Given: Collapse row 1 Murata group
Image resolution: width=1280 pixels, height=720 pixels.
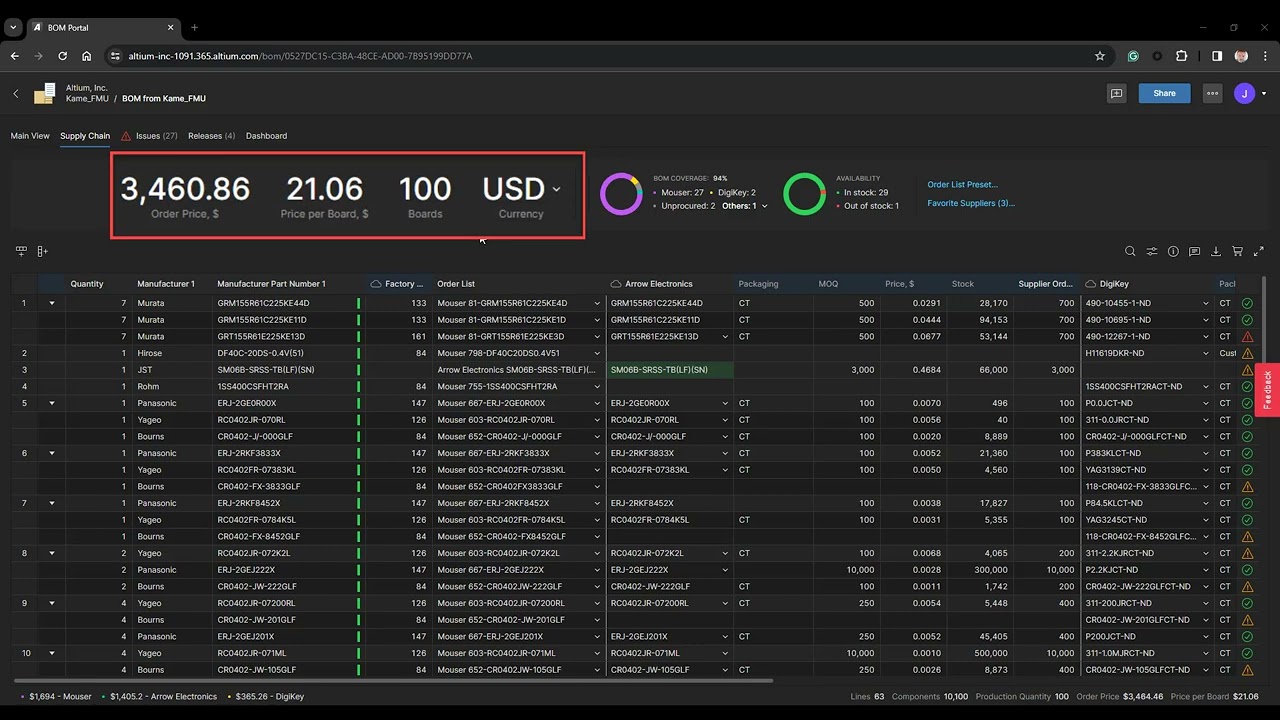Looking at the screenshot, I should 52,303.
